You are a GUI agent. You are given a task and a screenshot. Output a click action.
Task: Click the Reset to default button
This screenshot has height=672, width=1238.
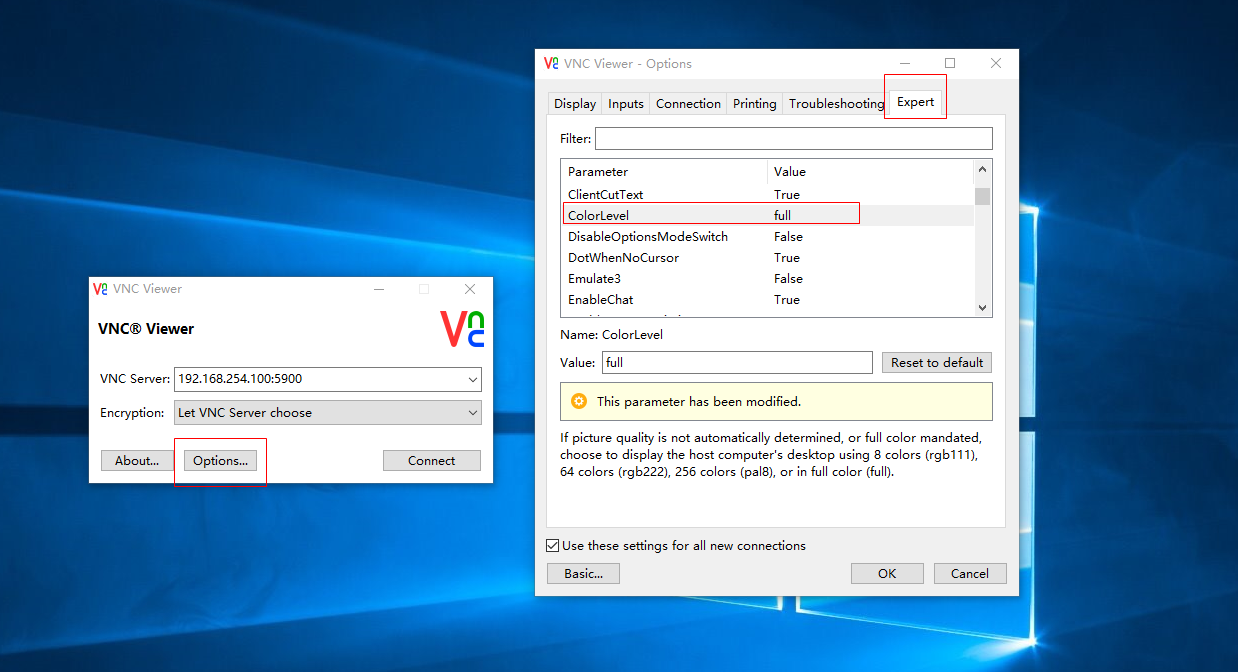937,362
